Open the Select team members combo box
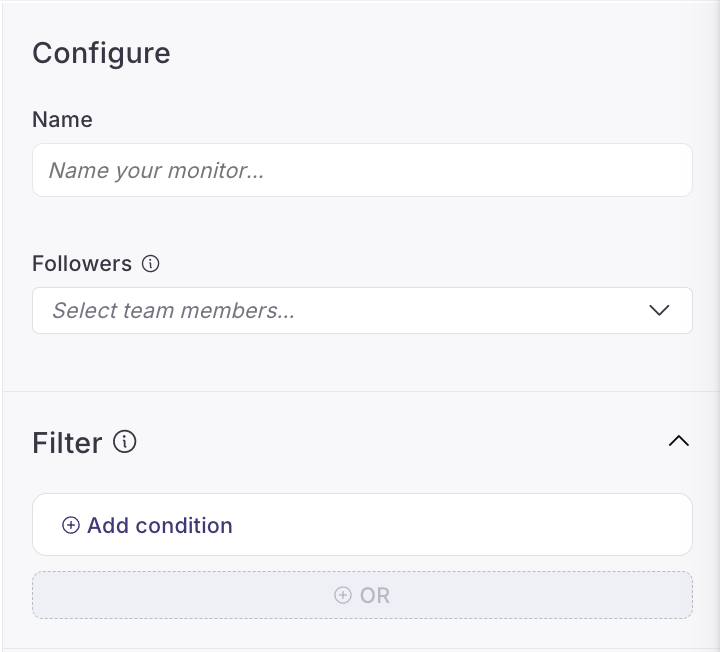The image size is (720, 652). click(x=362, y=310)
